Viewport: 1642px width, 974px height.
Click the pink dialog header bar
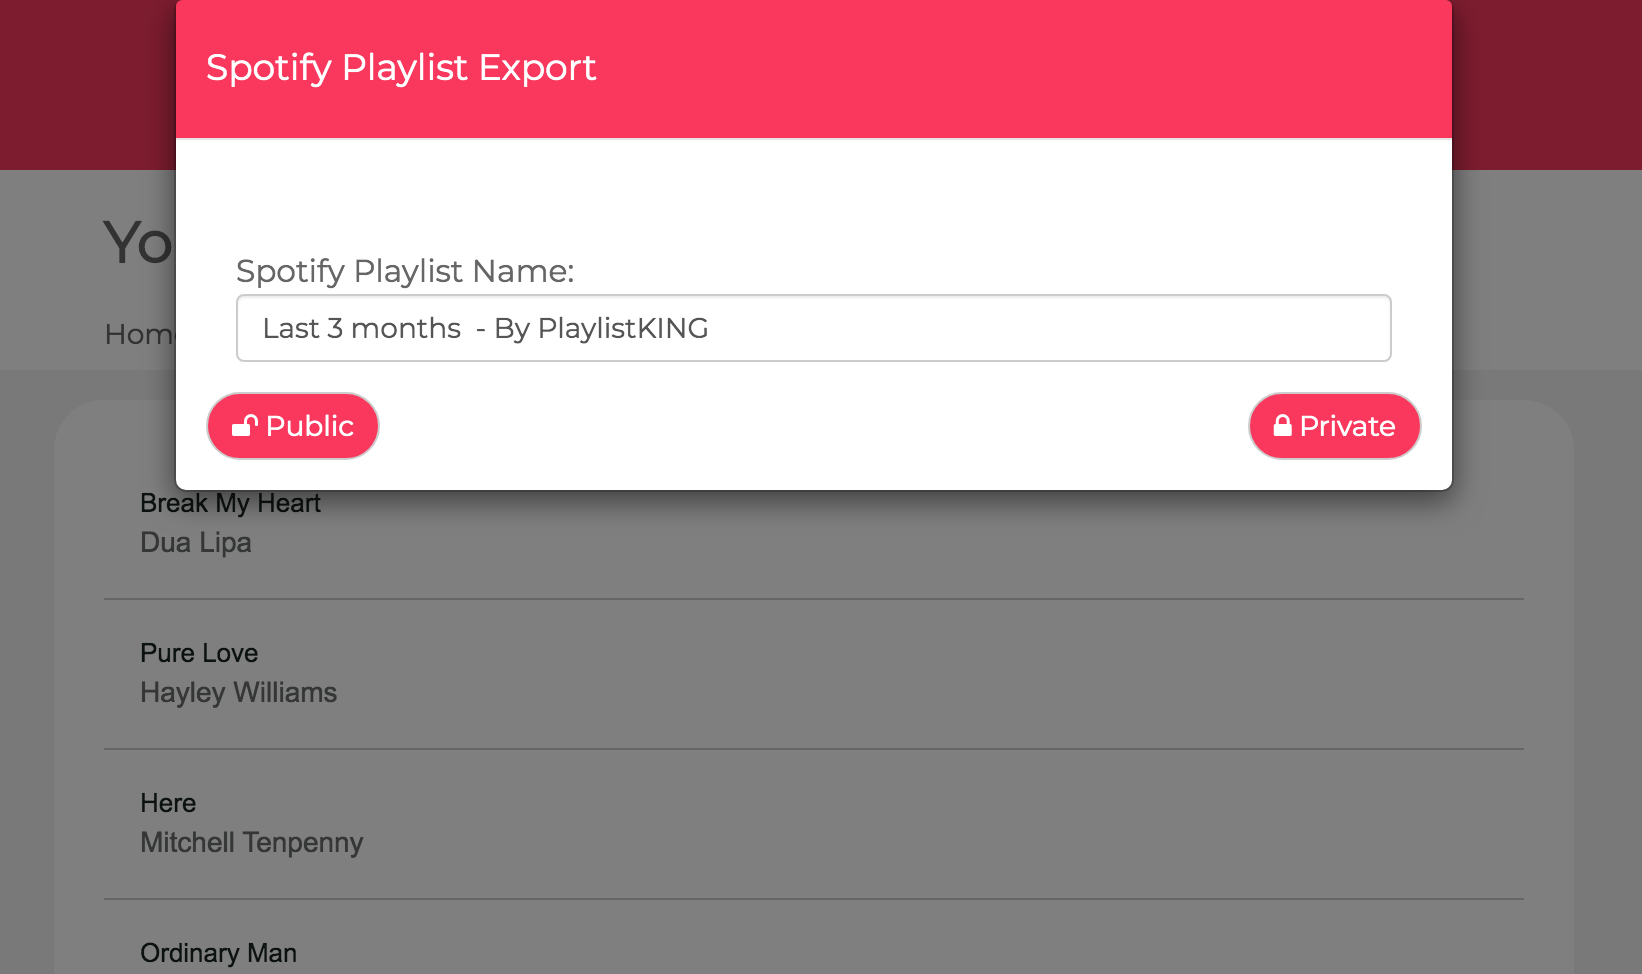point(900,67)
